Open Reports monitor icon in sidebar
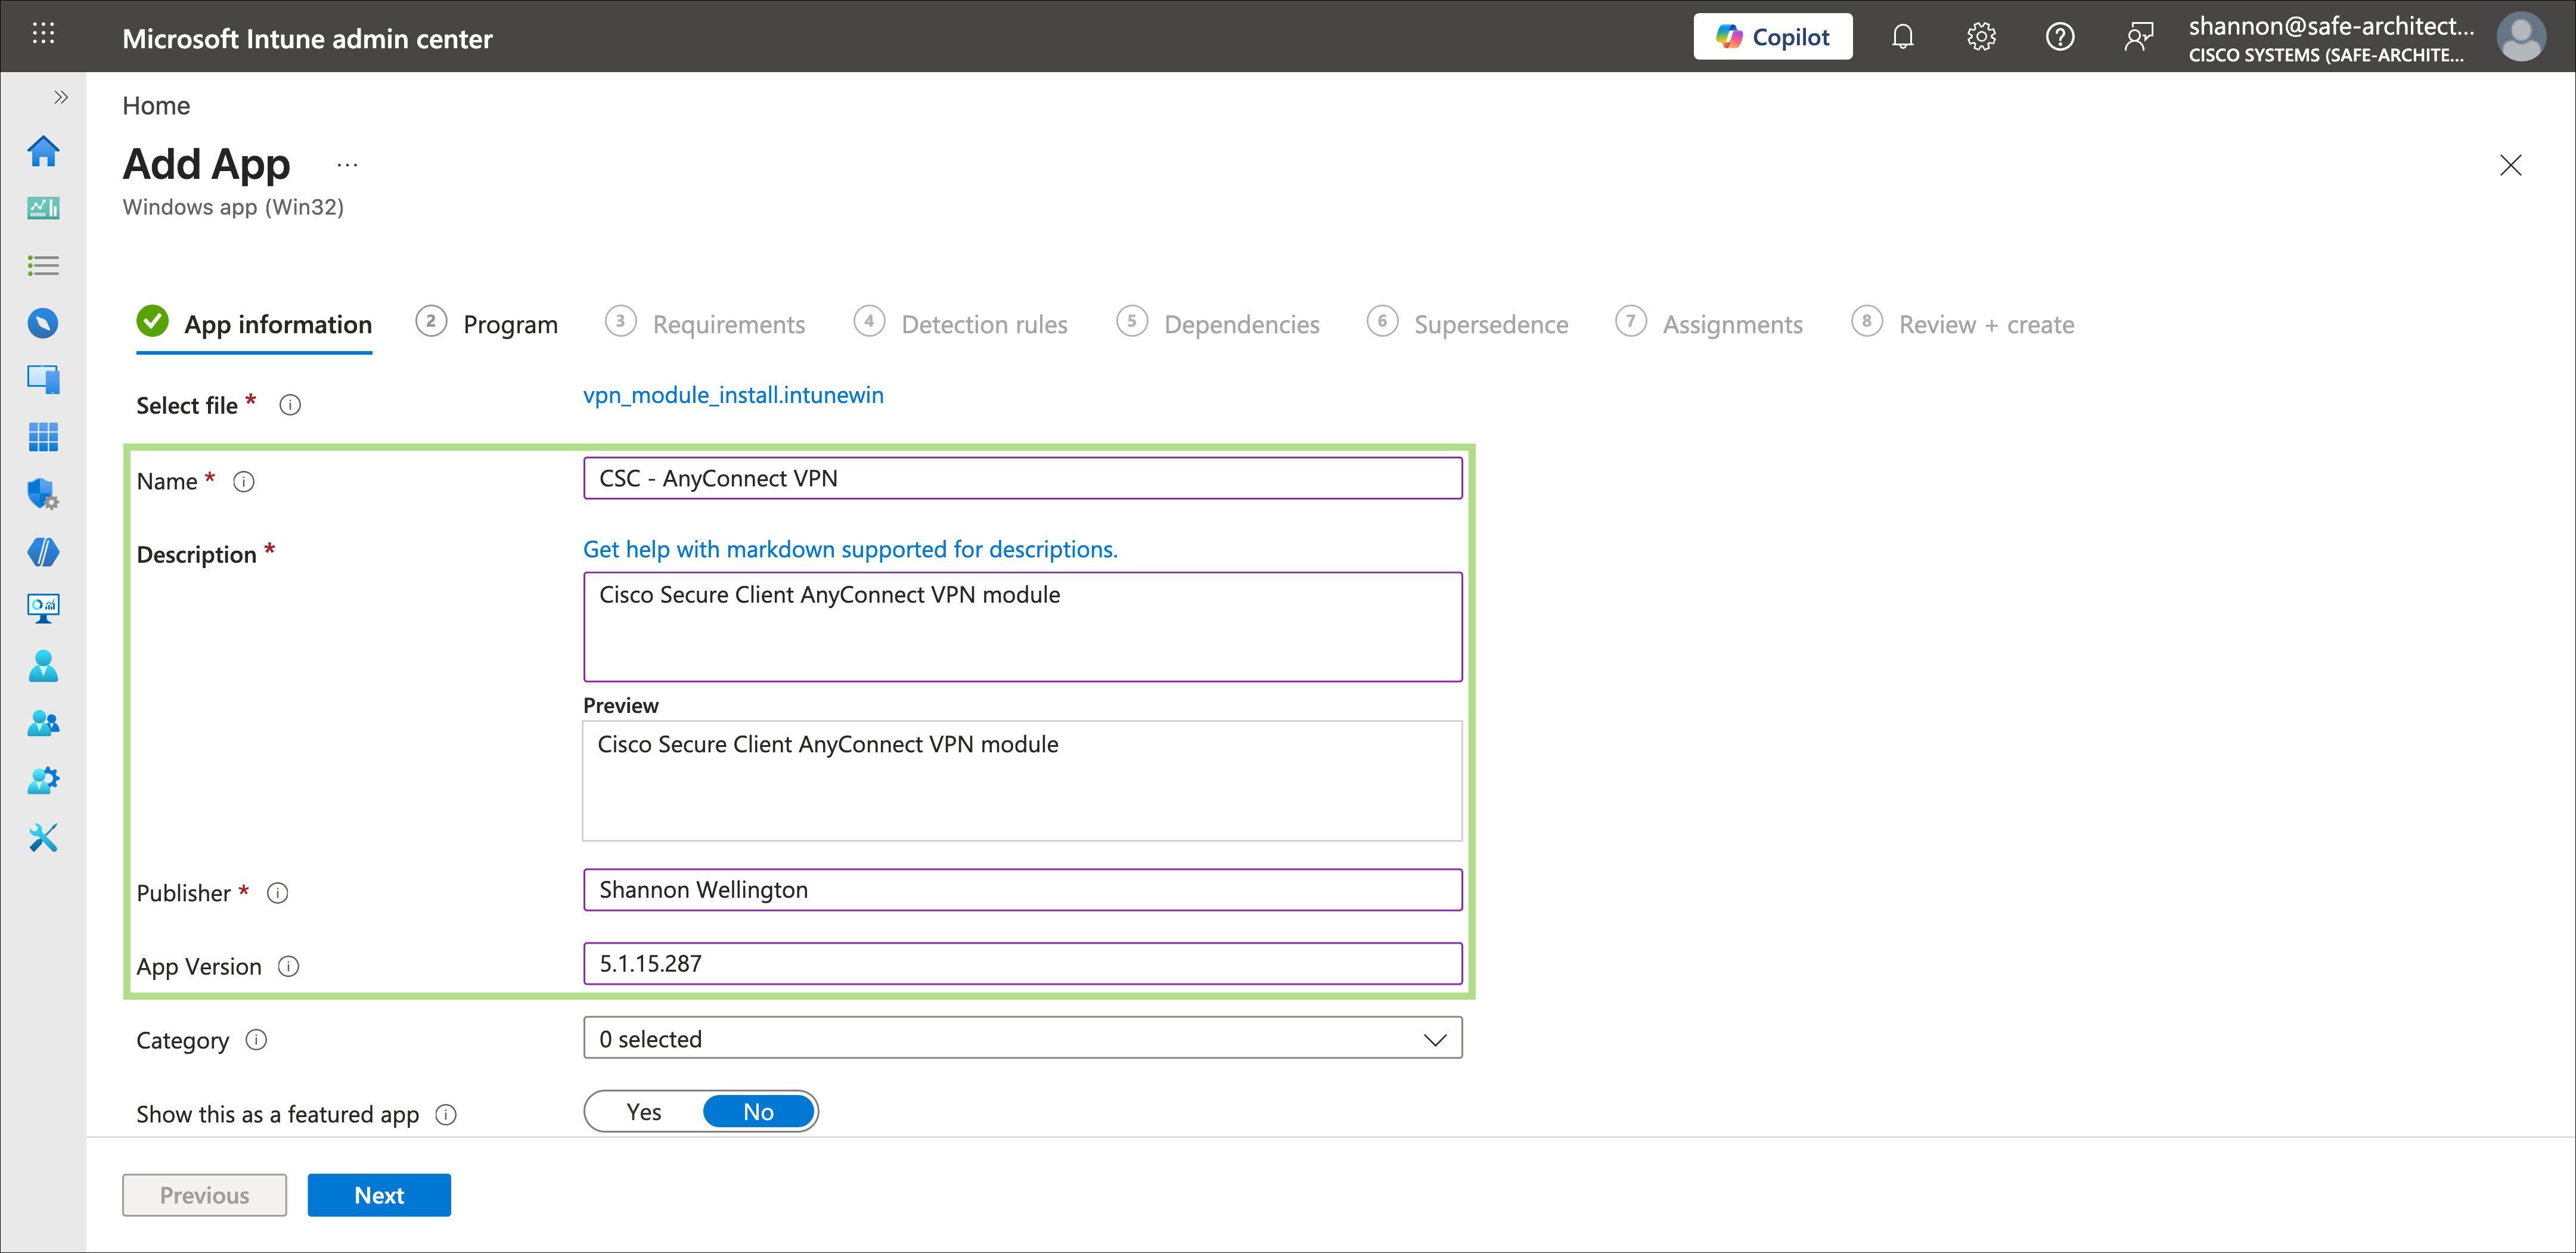Image resolution: width=2576 pixels, height=1253 pixels. coord(43,609)
